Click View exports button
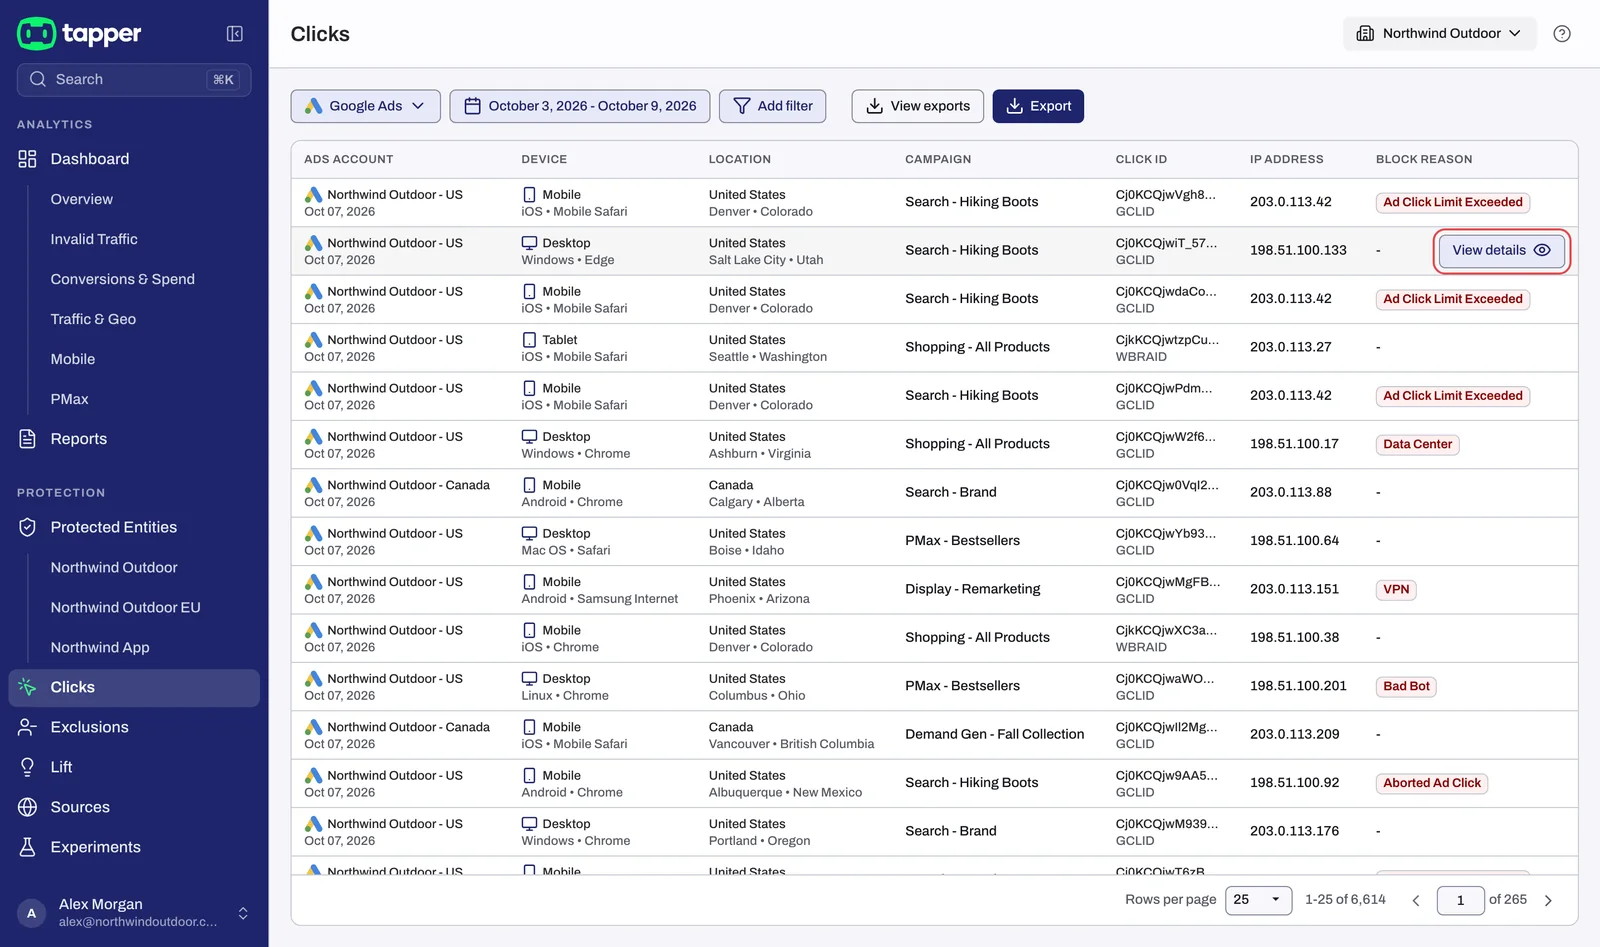This screenshot has width=1600, height=947. (x=918, y=106)
